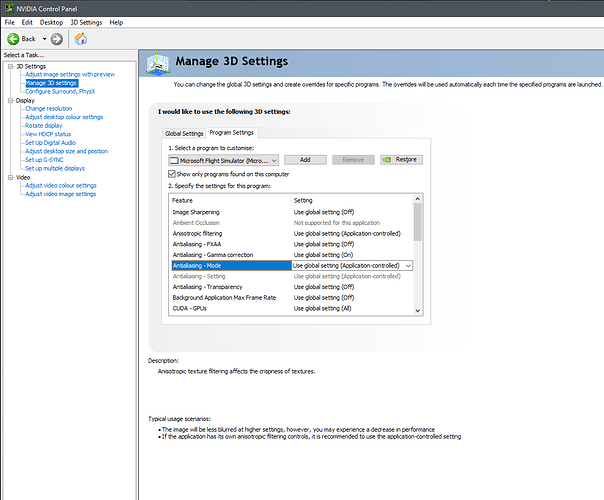This screenshot has height=500, width=604.
Task: Open Adjust desktop colour settings
Action: click(64, 117)
